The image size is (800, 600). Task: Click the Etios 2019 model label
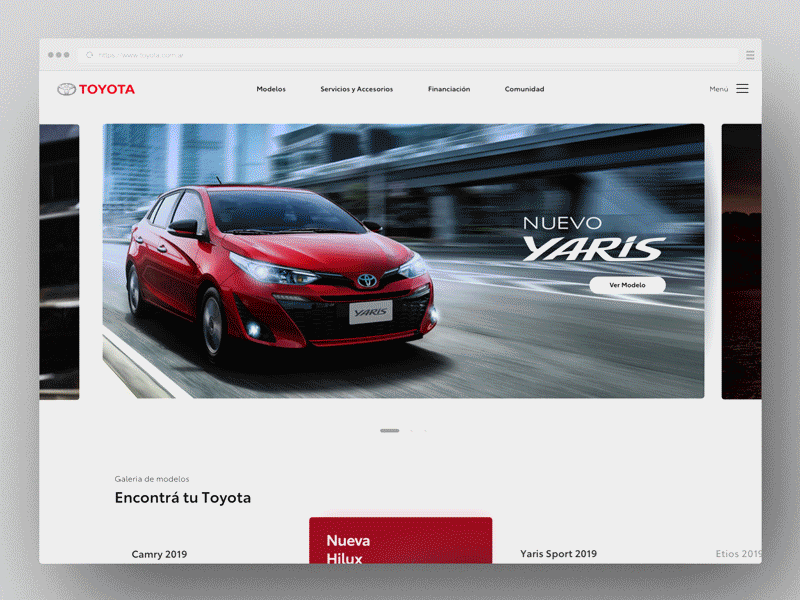pyautogui.click(x=739, y=553)
